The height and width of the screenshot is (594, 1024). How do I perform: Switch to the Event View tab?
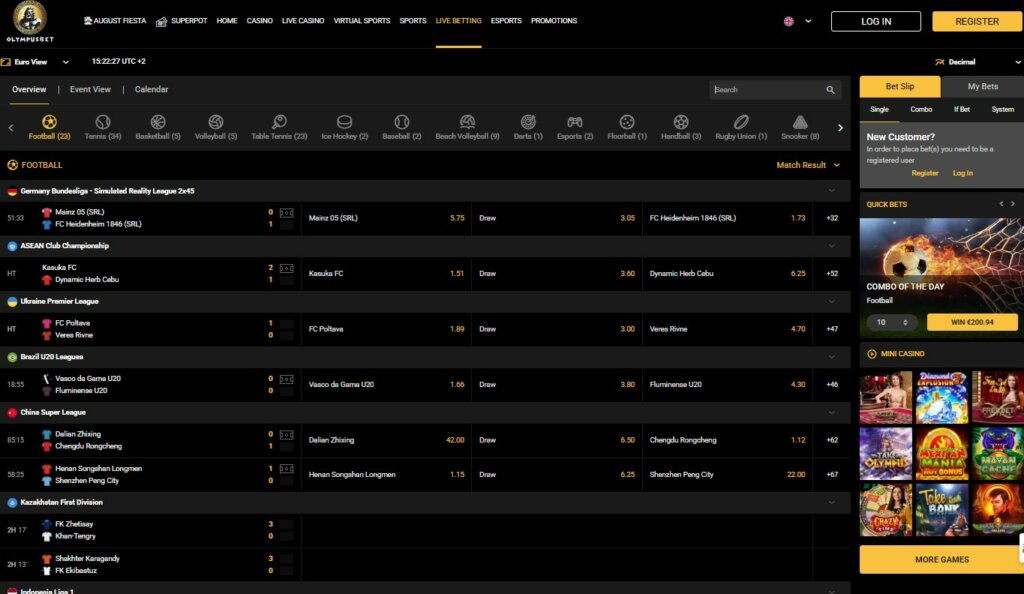click(x=90, y=89)
